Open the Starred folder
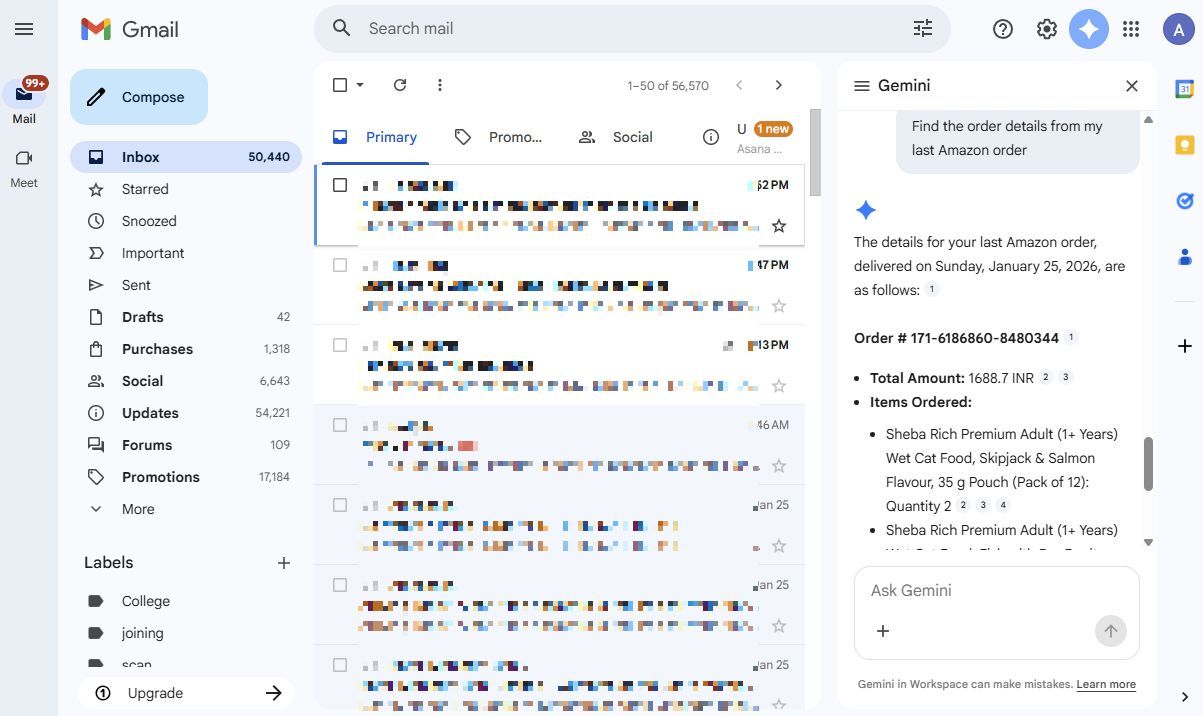The height and width of the screenshot is (716, 1203). pos(186,189)
